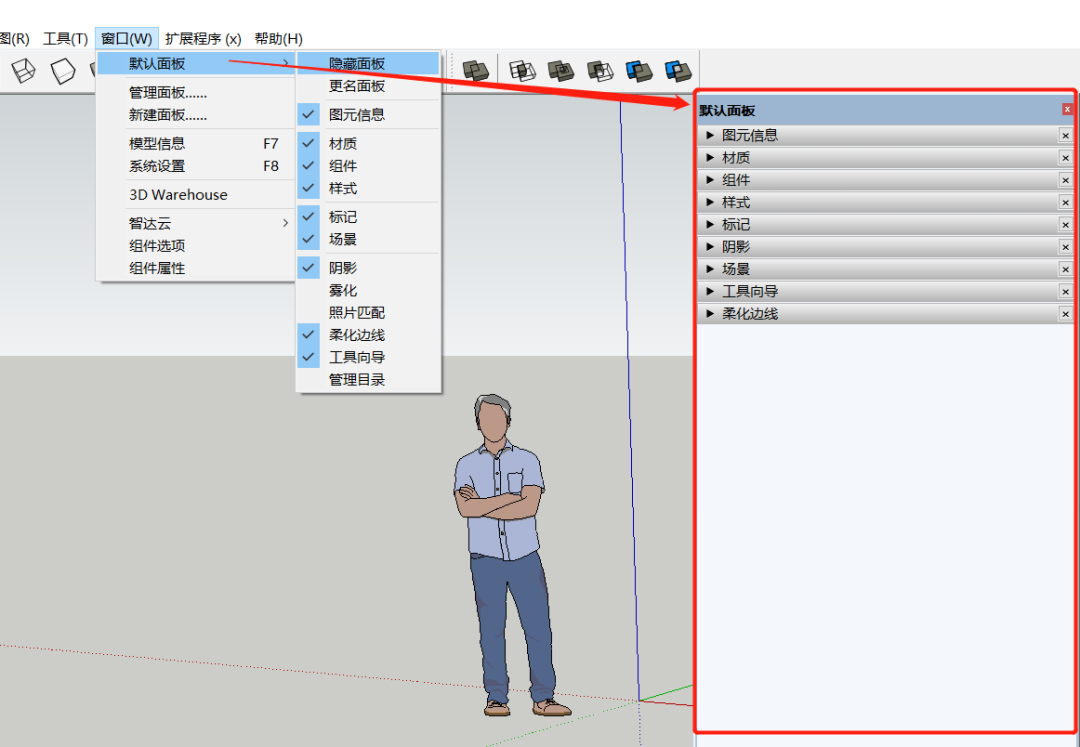Open the 智达云 submenu arrow
Image resolution: width=1080 pixels, height=747 pixels.
(285, 223)
